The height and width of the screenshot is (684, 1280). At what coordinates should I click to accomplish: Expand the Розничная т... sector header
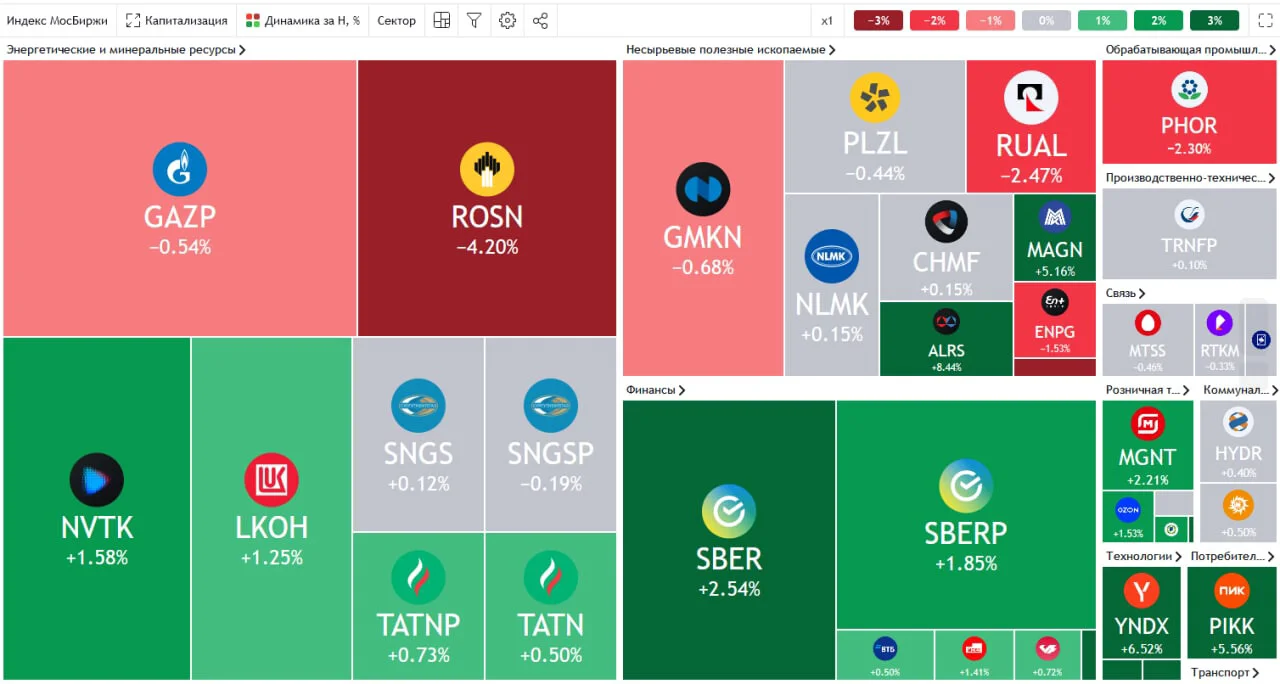pos(1149,390)
